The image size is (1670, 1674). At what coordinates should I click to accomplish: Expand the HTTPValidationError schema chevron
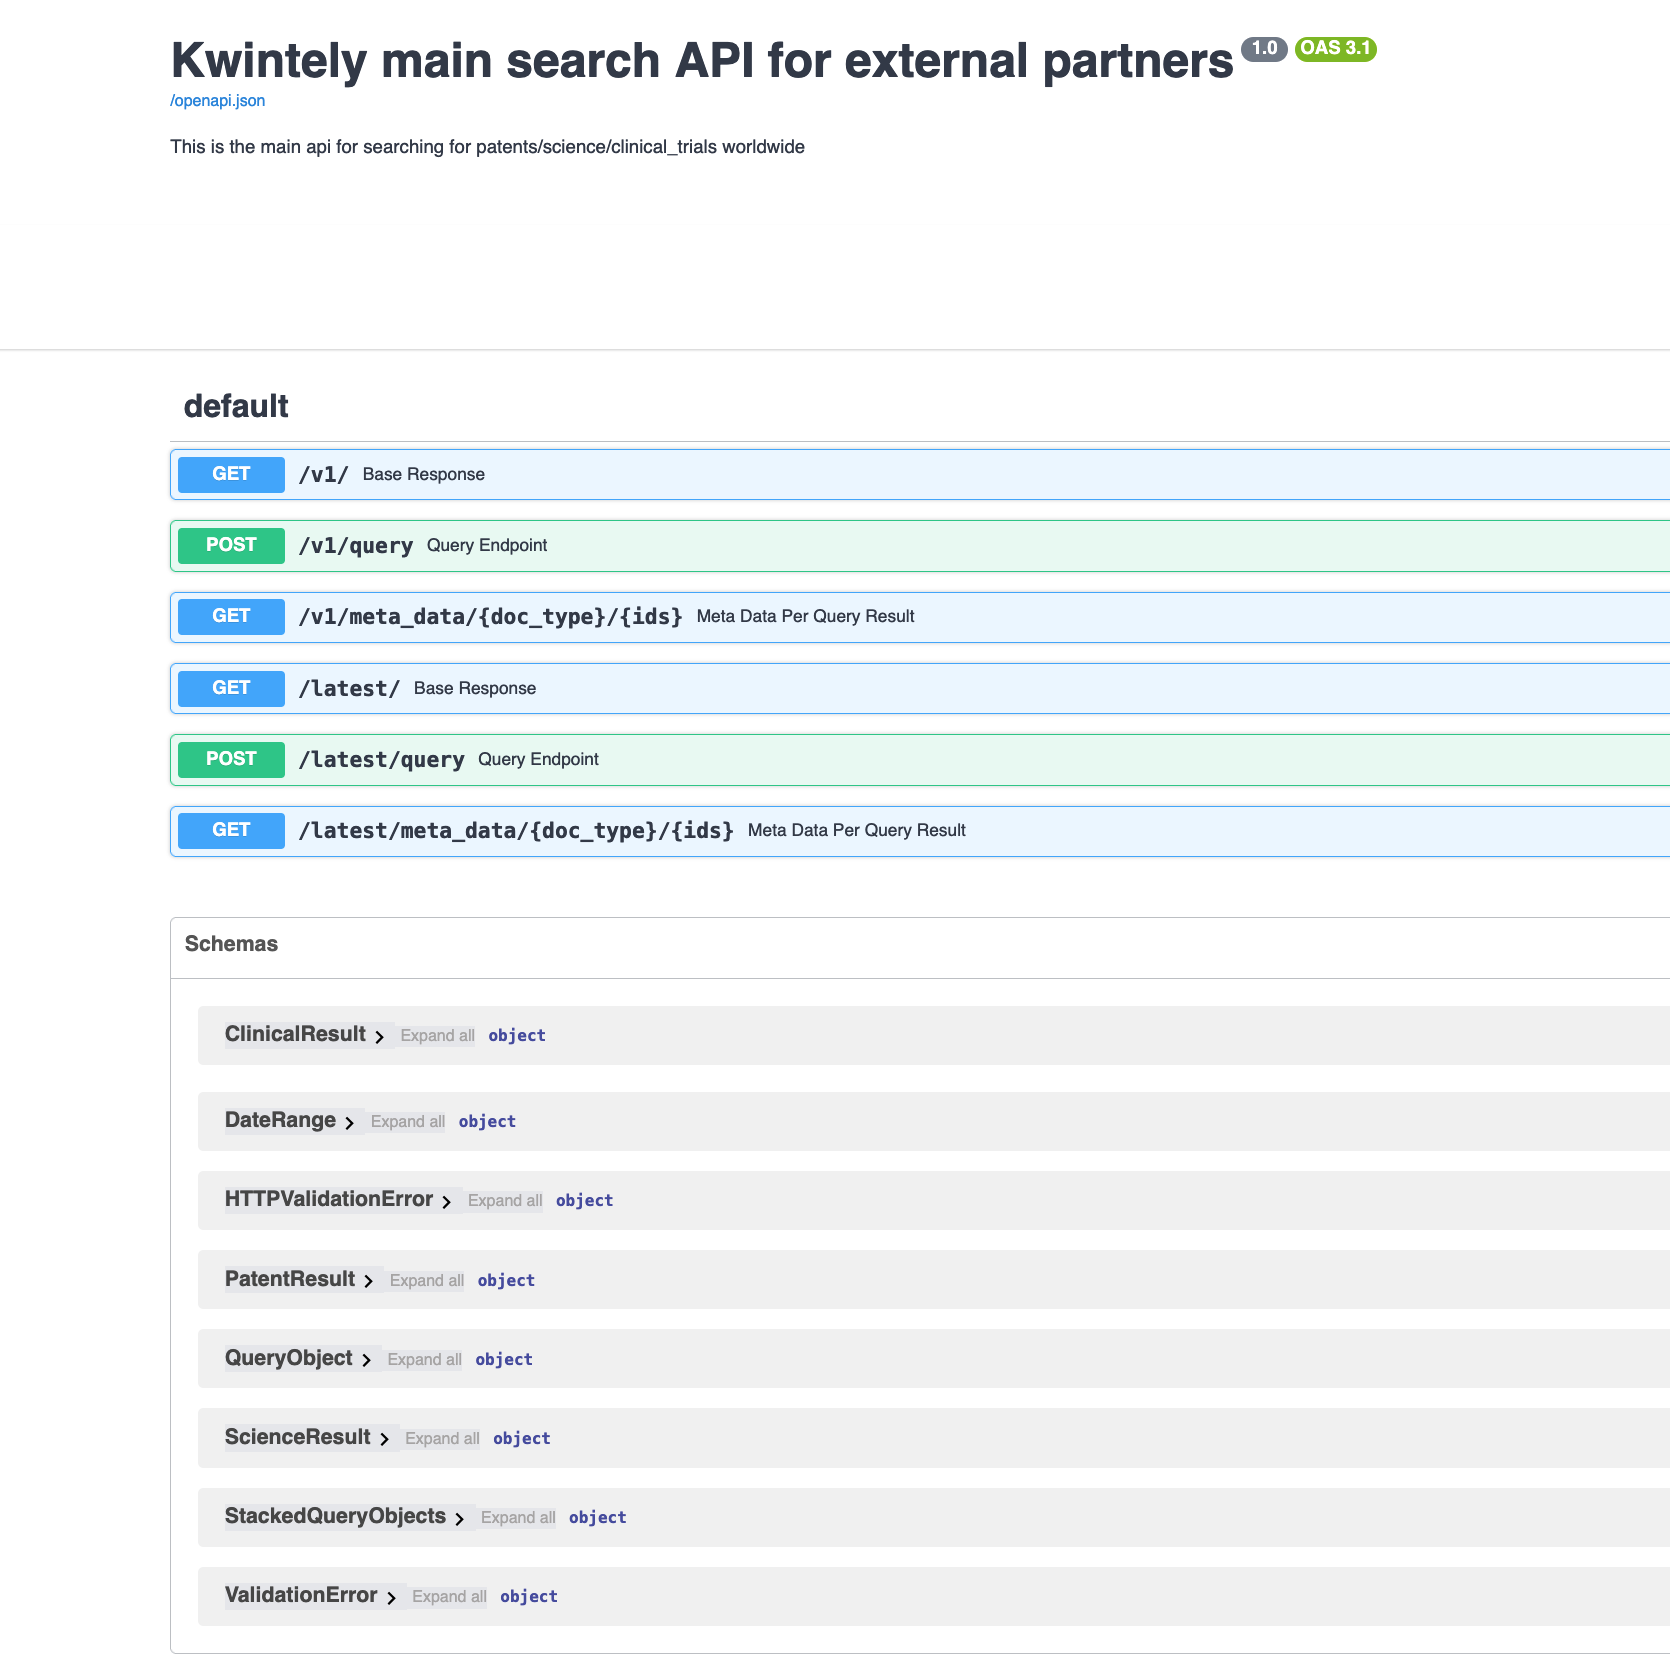coord(446,1202)
